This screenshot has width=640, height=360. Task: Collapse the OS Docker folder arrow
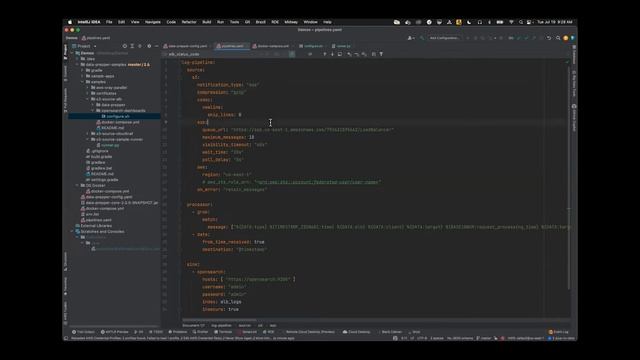[77, 185]
